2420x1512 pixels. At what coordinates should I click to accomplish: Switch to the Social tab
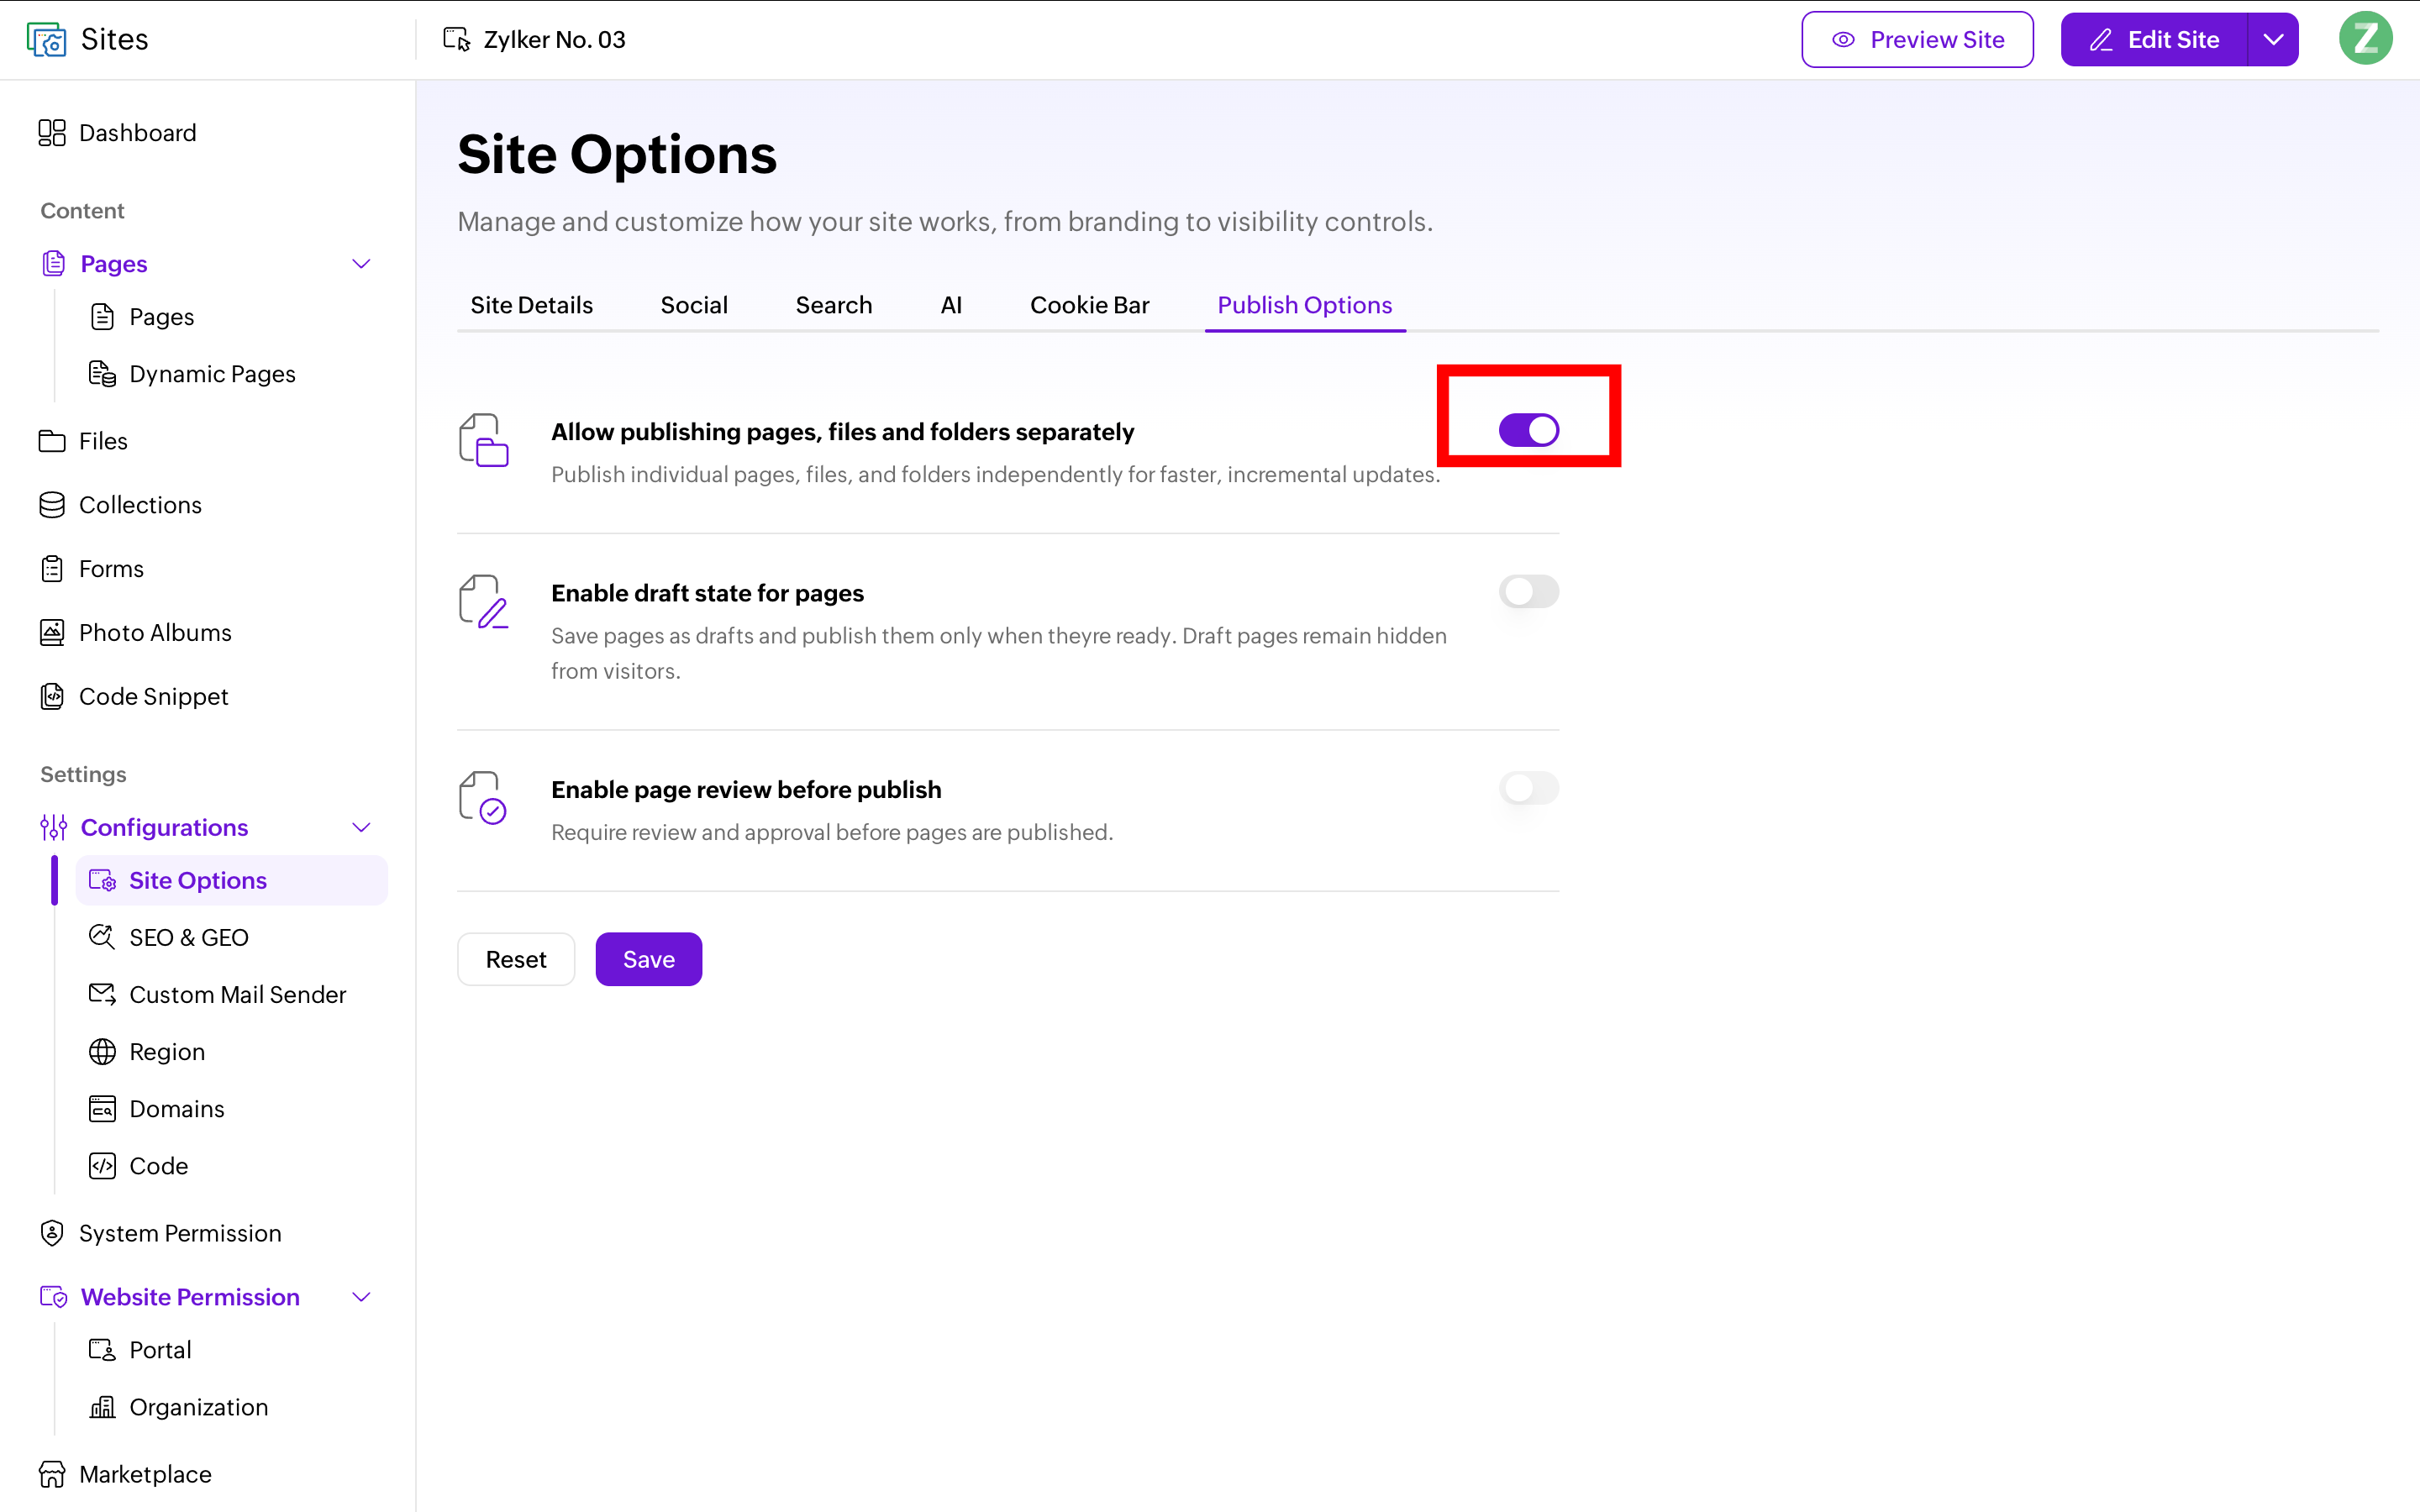click(694, 305)
